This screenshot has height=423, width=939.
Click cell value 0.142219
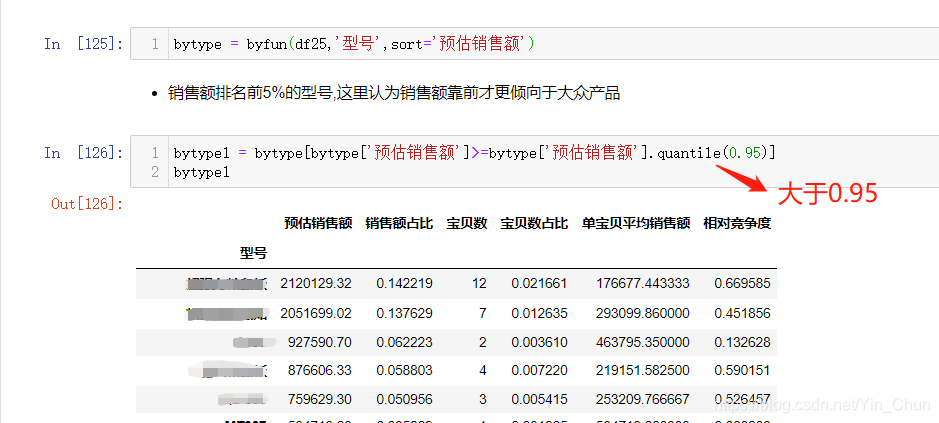[404, 283]
